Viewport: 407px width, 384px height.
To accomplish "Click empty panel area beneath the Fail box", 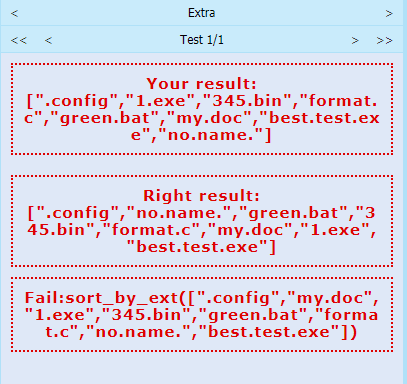I will 202,368.
